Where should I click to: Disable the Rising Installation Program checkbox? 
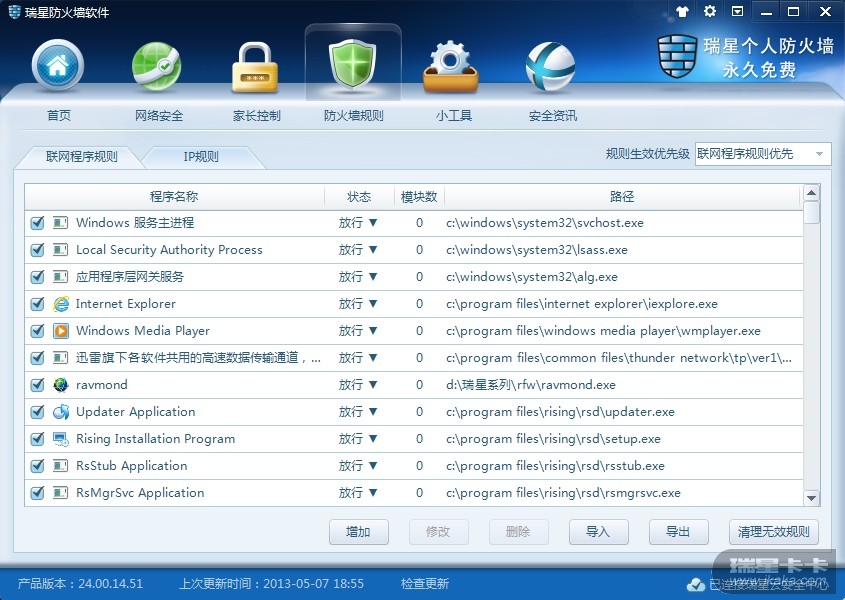37,439
